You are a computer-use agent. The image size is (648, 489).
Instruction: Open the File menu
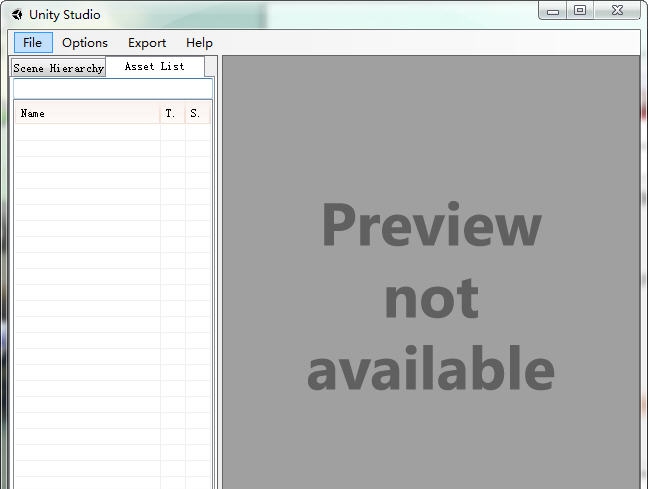point(33,43)
